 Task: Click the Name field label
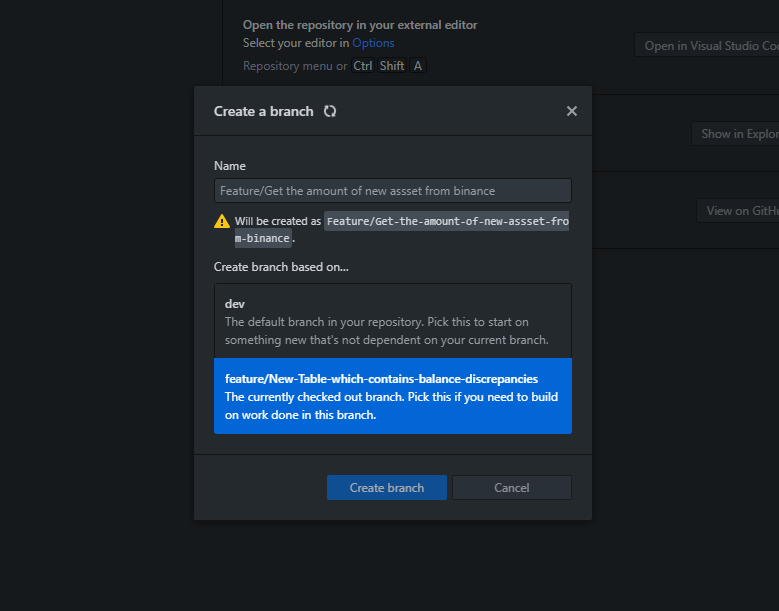(x=230, y=166)
